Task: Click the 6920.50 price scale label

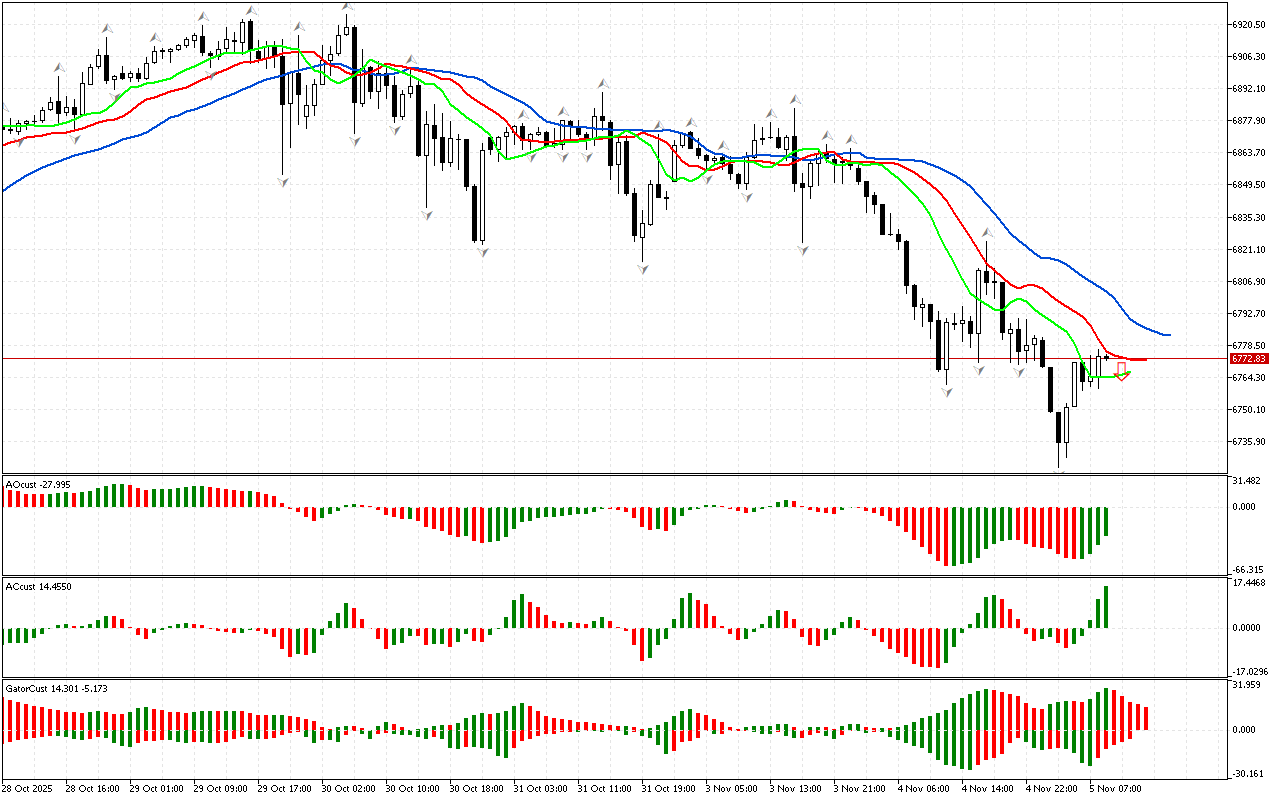Action: click(1250, 24)
